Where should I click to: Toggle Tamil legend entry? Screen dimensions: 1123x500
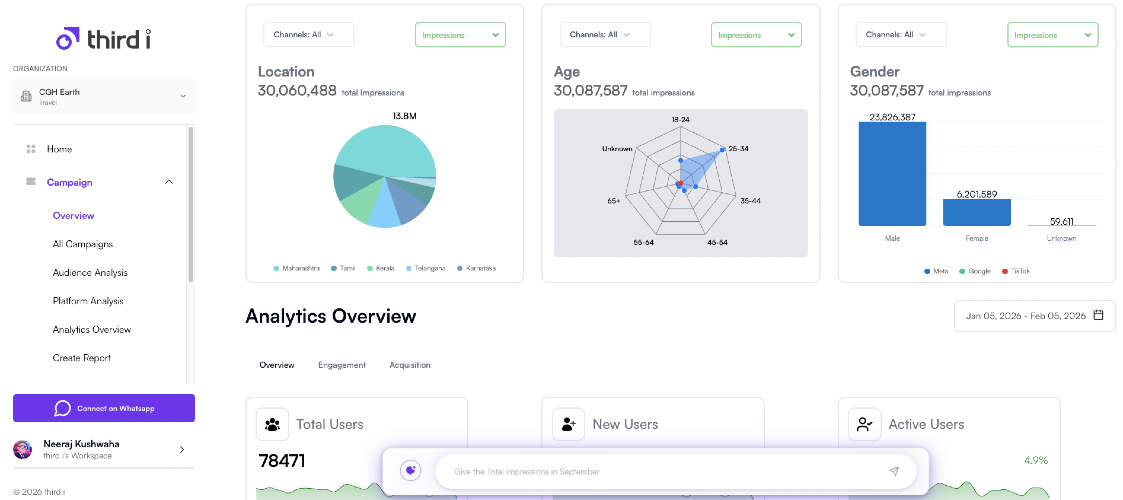pos(344,269)
